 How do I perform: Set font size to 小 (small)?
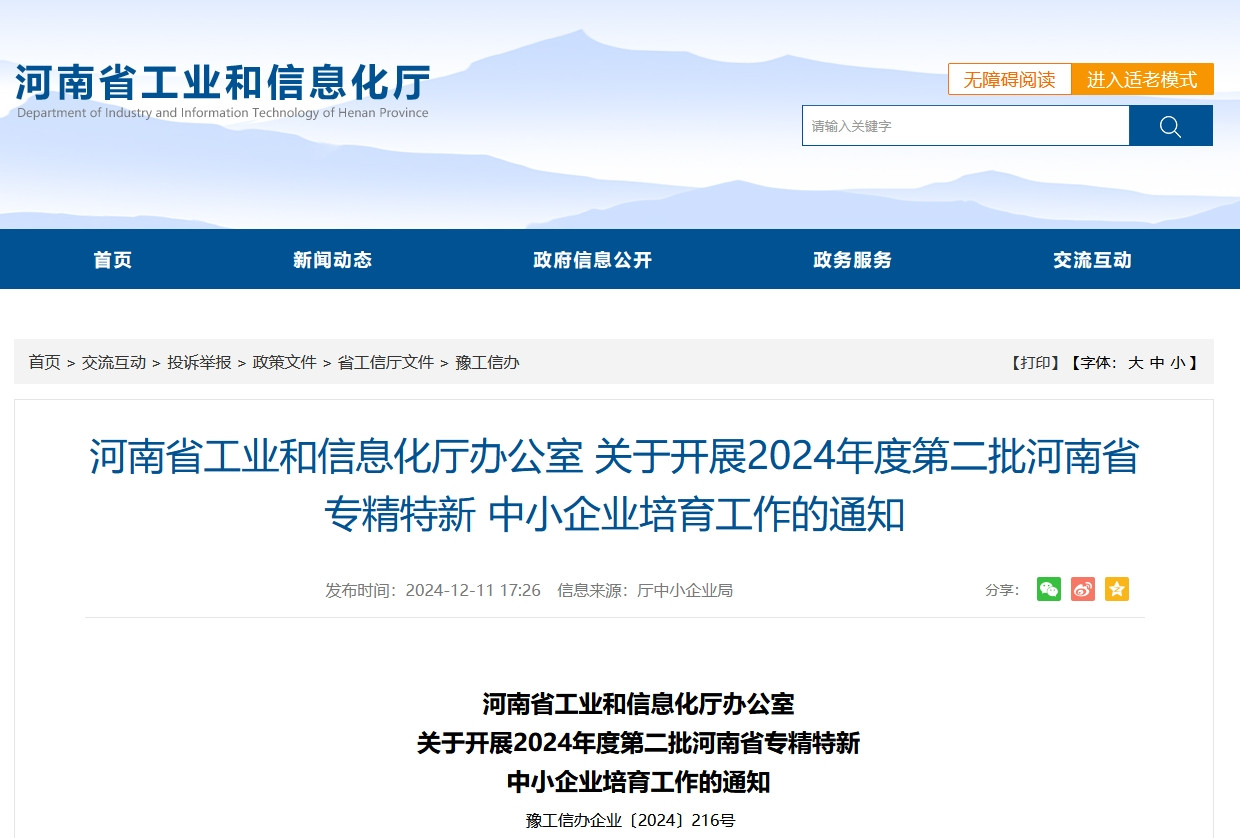(x=1187, y=363)
